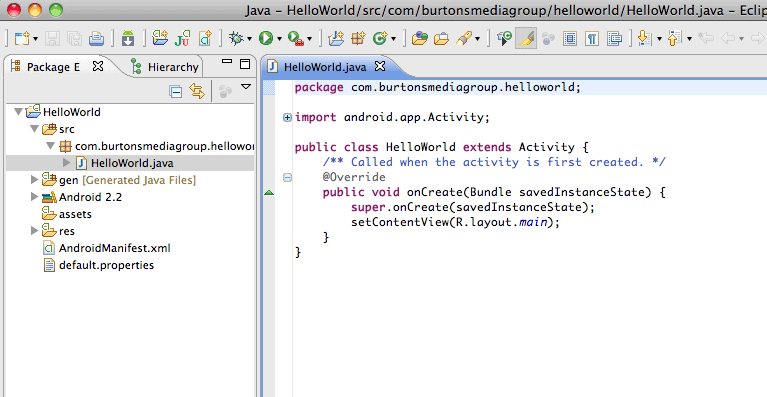Switch to the Hierarchy tab
767x397 pixels.
[166, 67]
